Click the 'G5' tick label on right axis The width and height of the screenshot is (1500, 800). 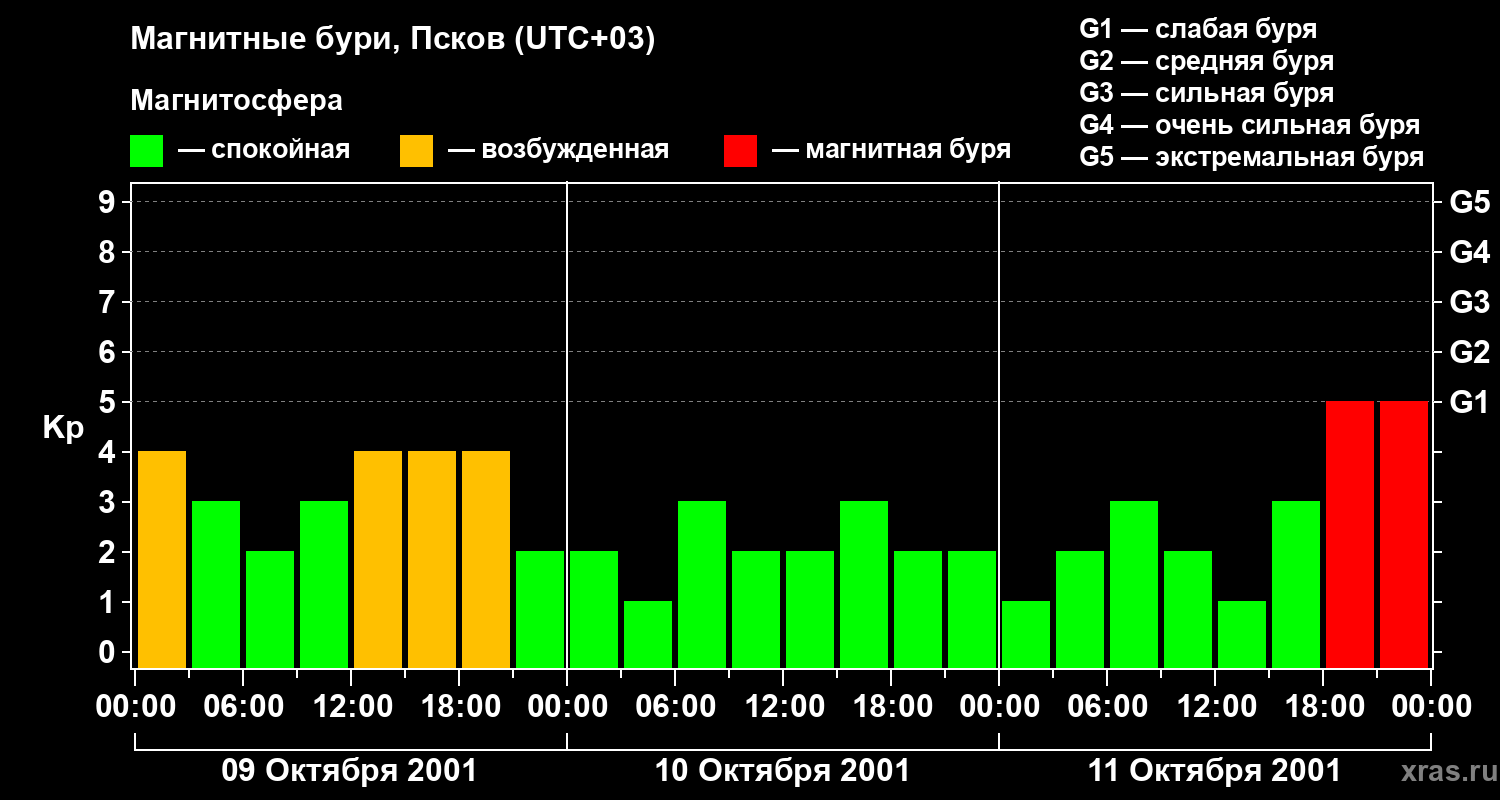coord(1469,203)
